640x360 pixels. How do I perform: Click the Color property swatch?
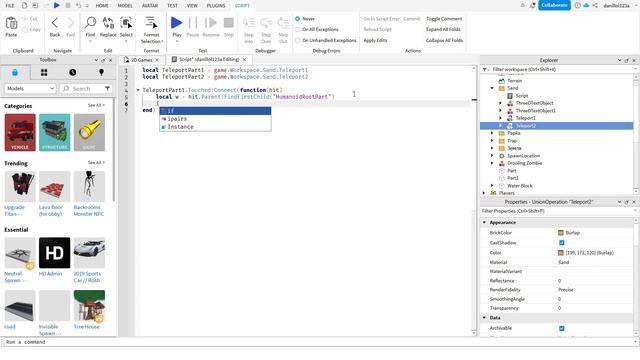tap(561, 253)
